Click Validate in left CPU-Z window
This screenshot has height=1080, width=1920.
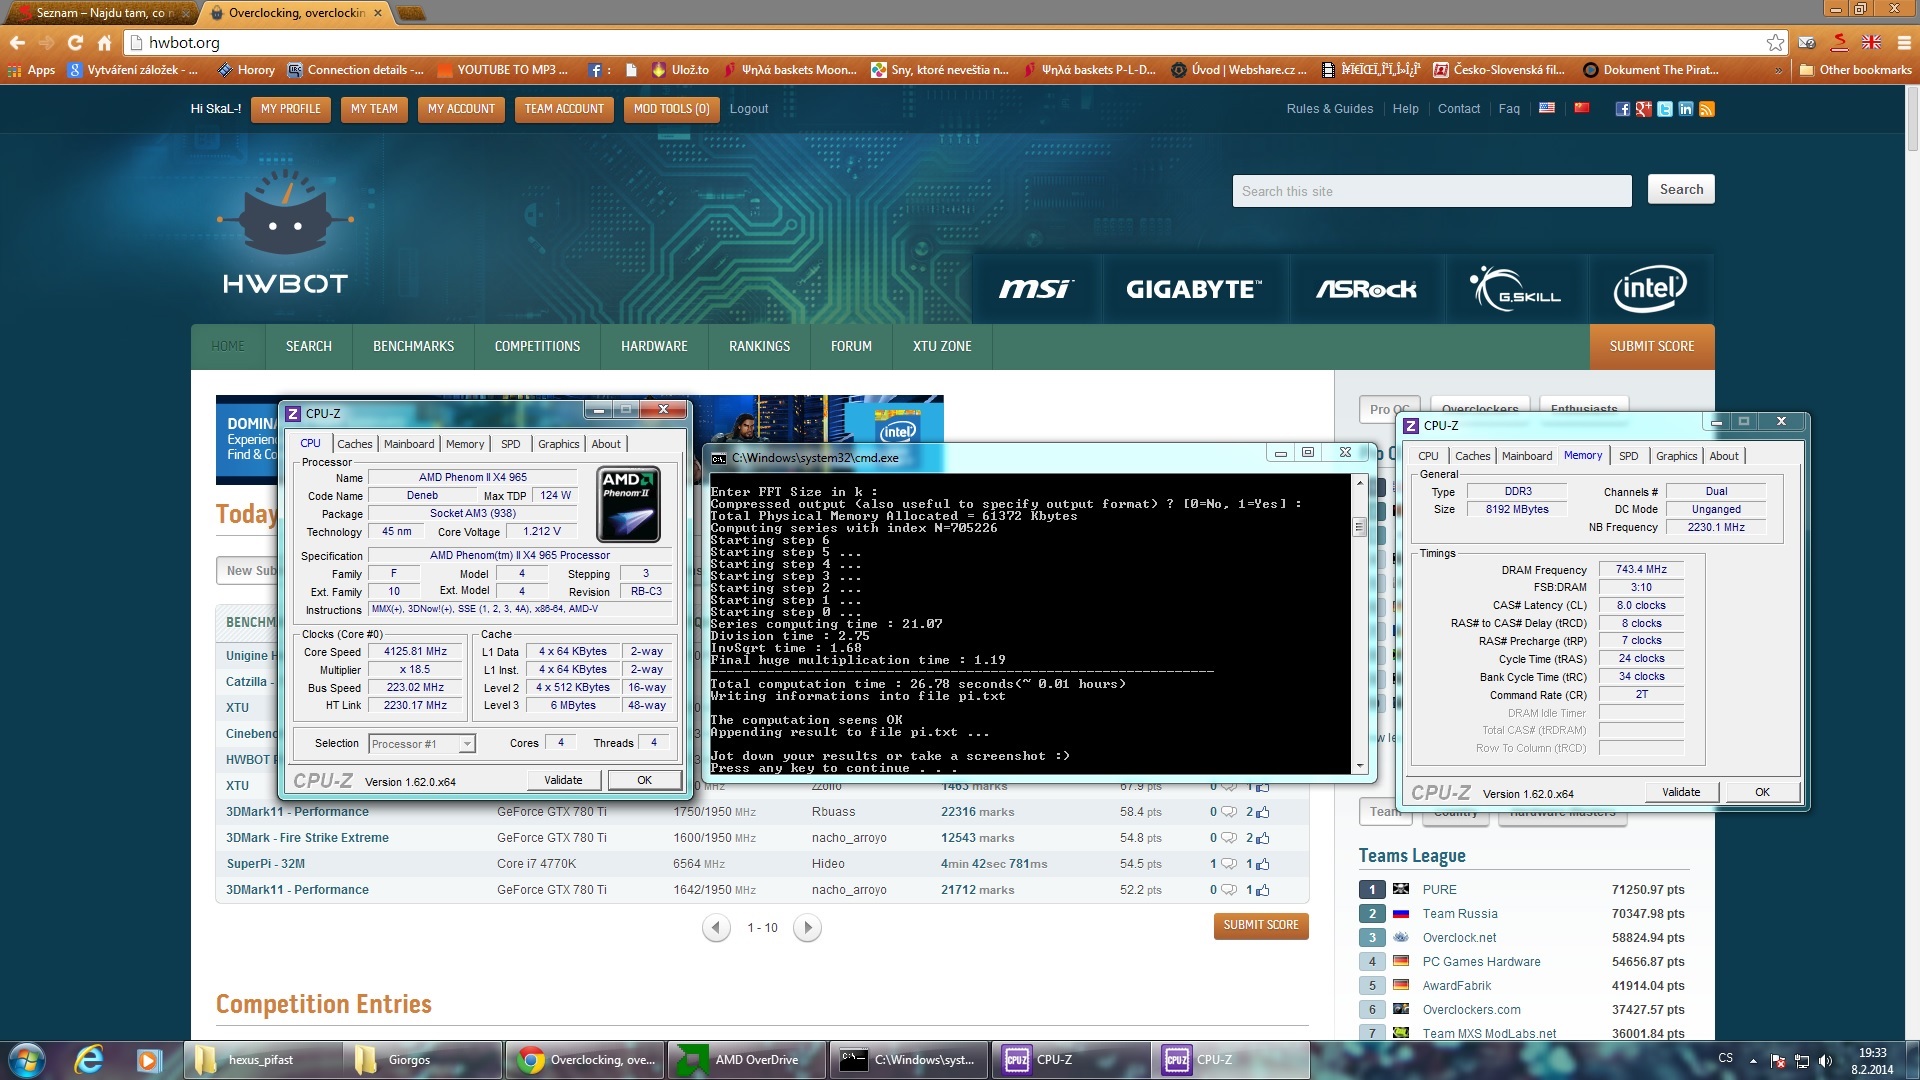[x=563, y=780]
